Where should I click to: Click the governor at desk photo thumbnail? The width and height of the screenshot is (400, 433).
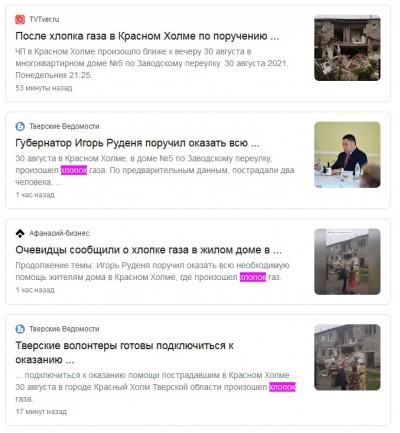point(347,155)
